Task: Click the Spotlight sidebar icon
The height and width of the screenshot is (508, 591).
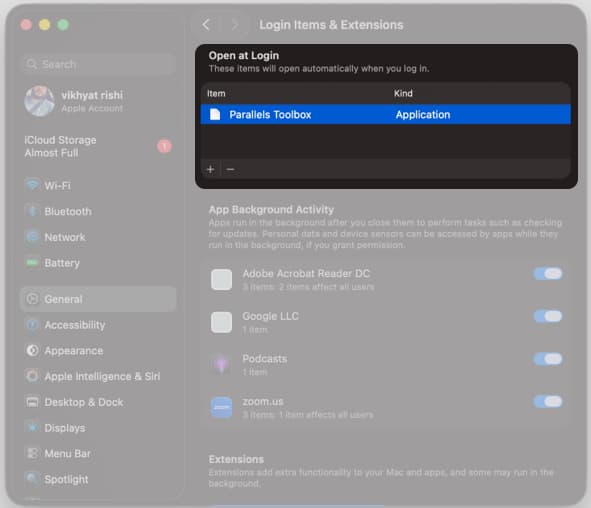Action: [32, 479]
